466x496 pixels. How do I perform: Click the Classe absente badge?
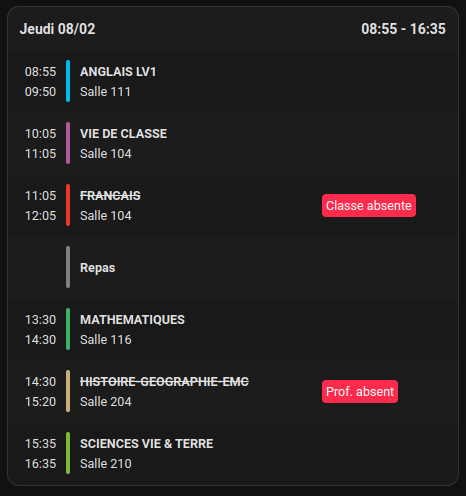click(369, 206)
